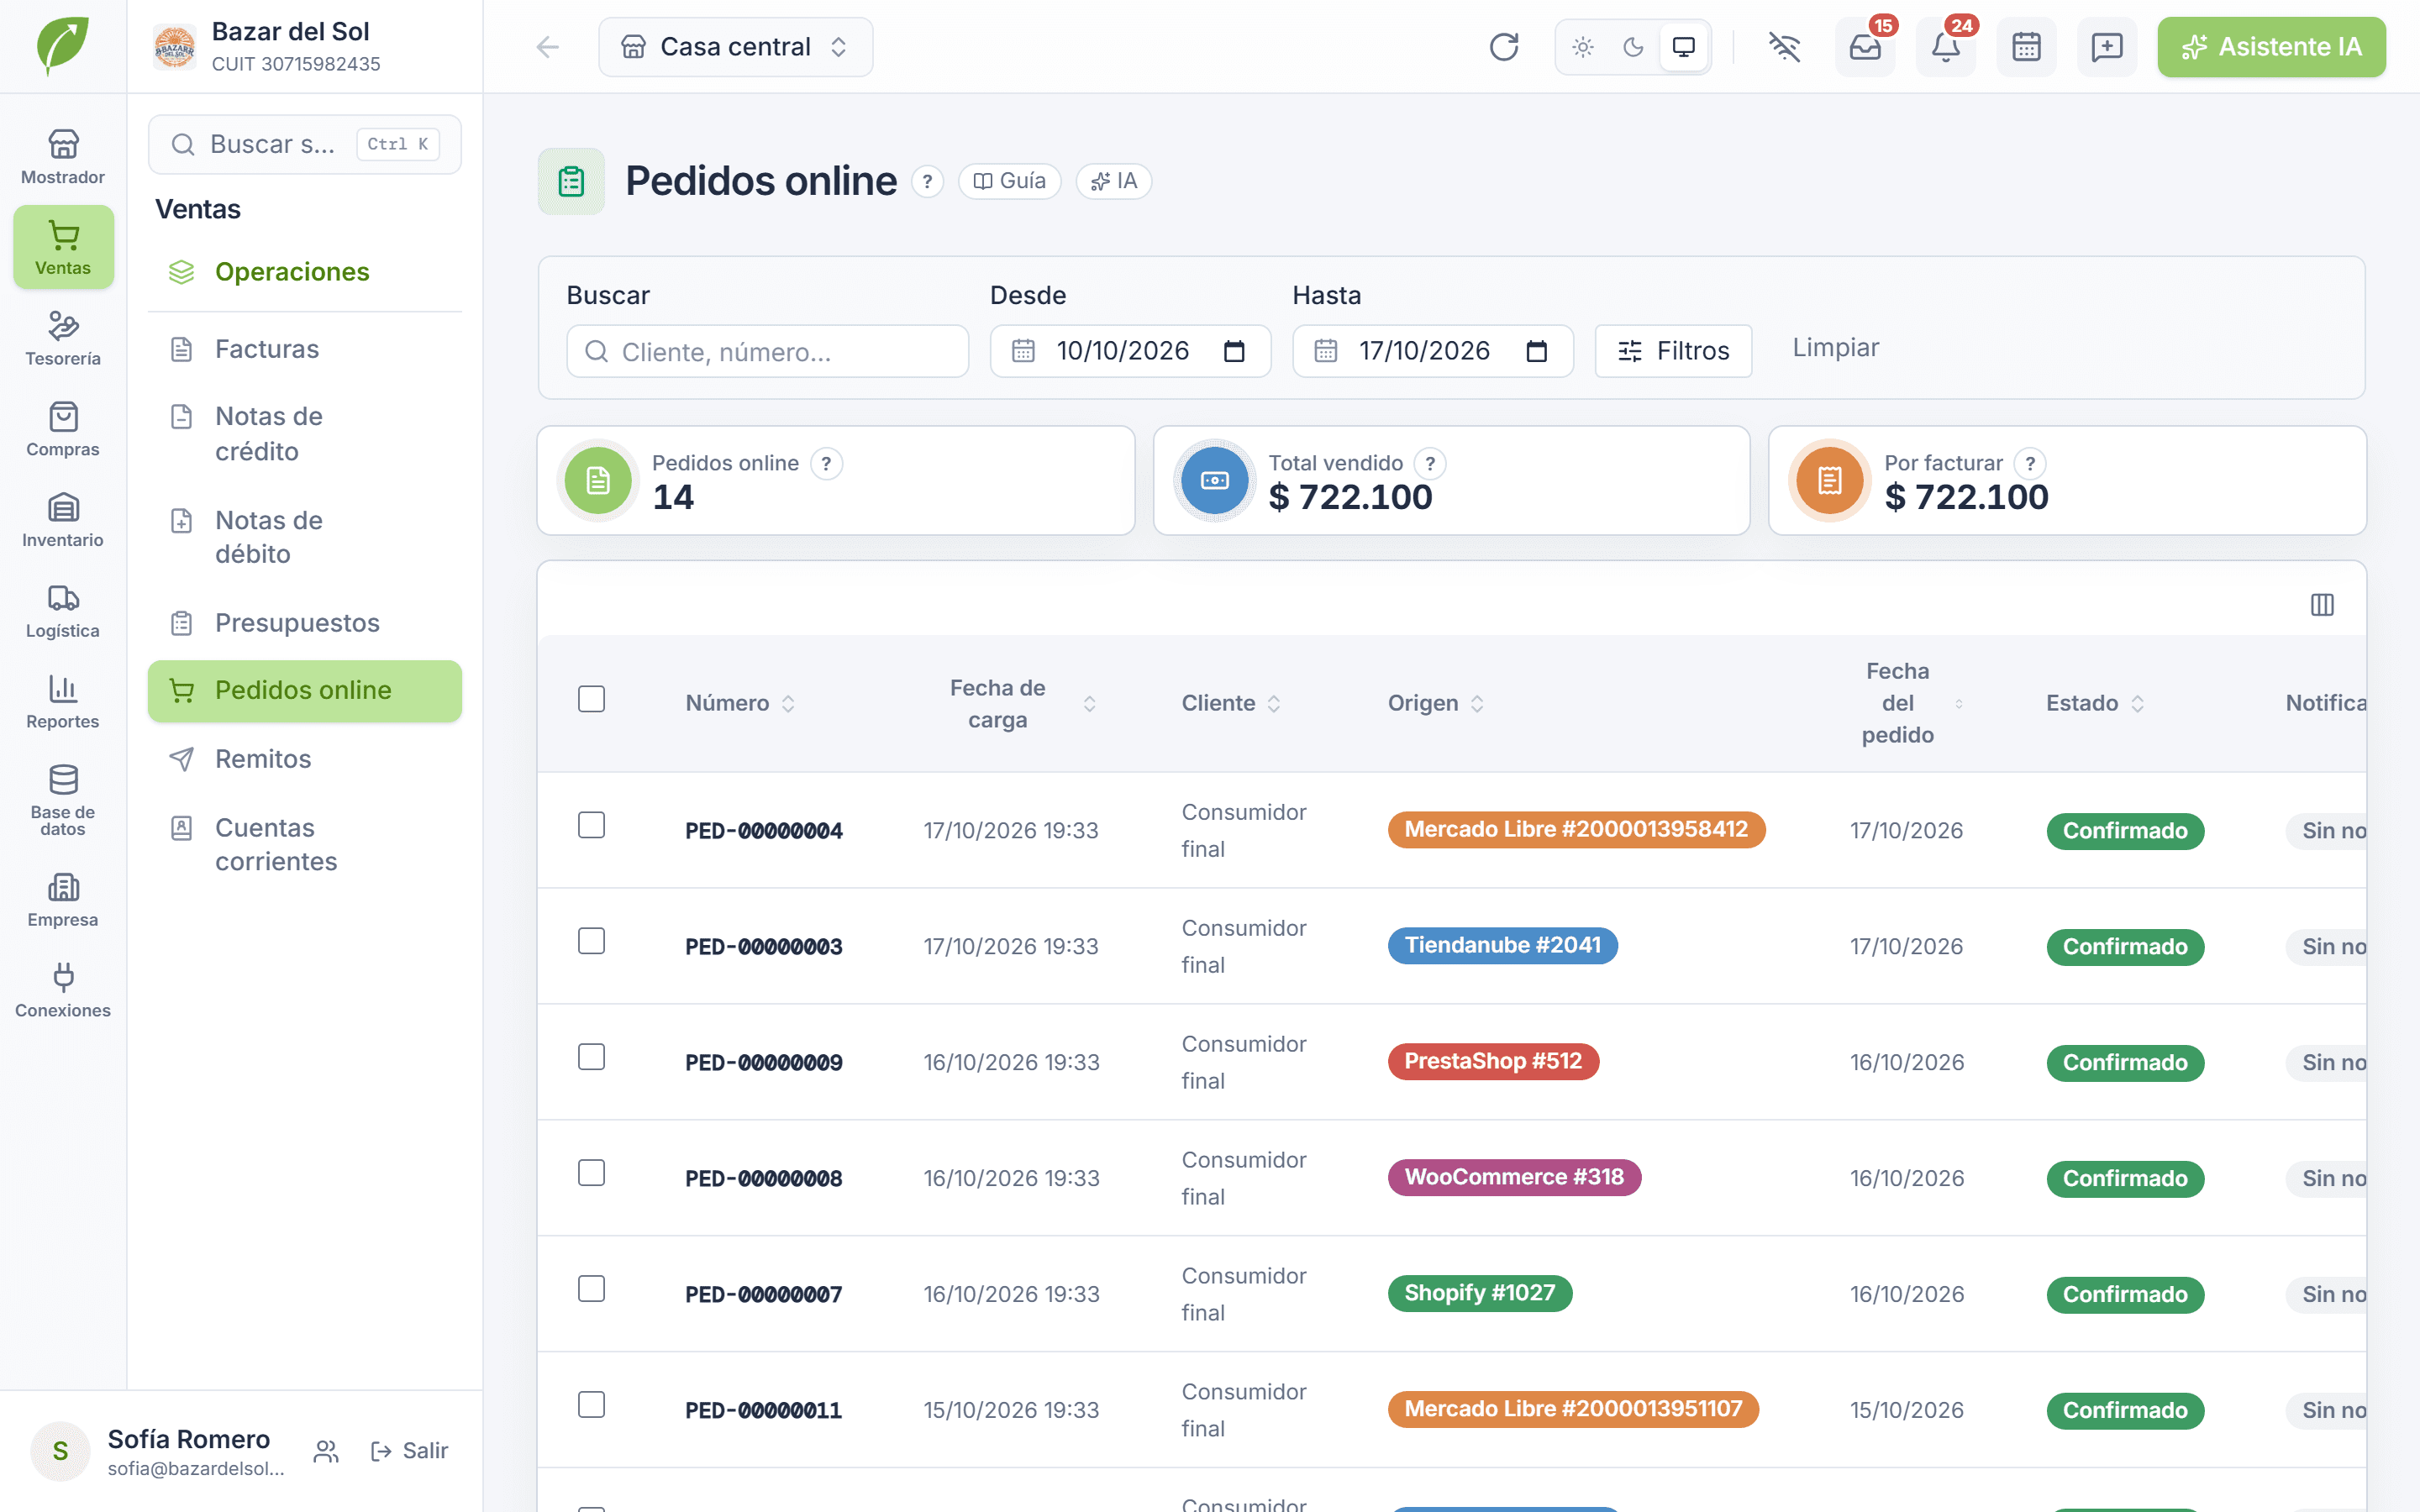Open Base de datos module
This screenshot has height=1512, width=2420.
(63, 800)
